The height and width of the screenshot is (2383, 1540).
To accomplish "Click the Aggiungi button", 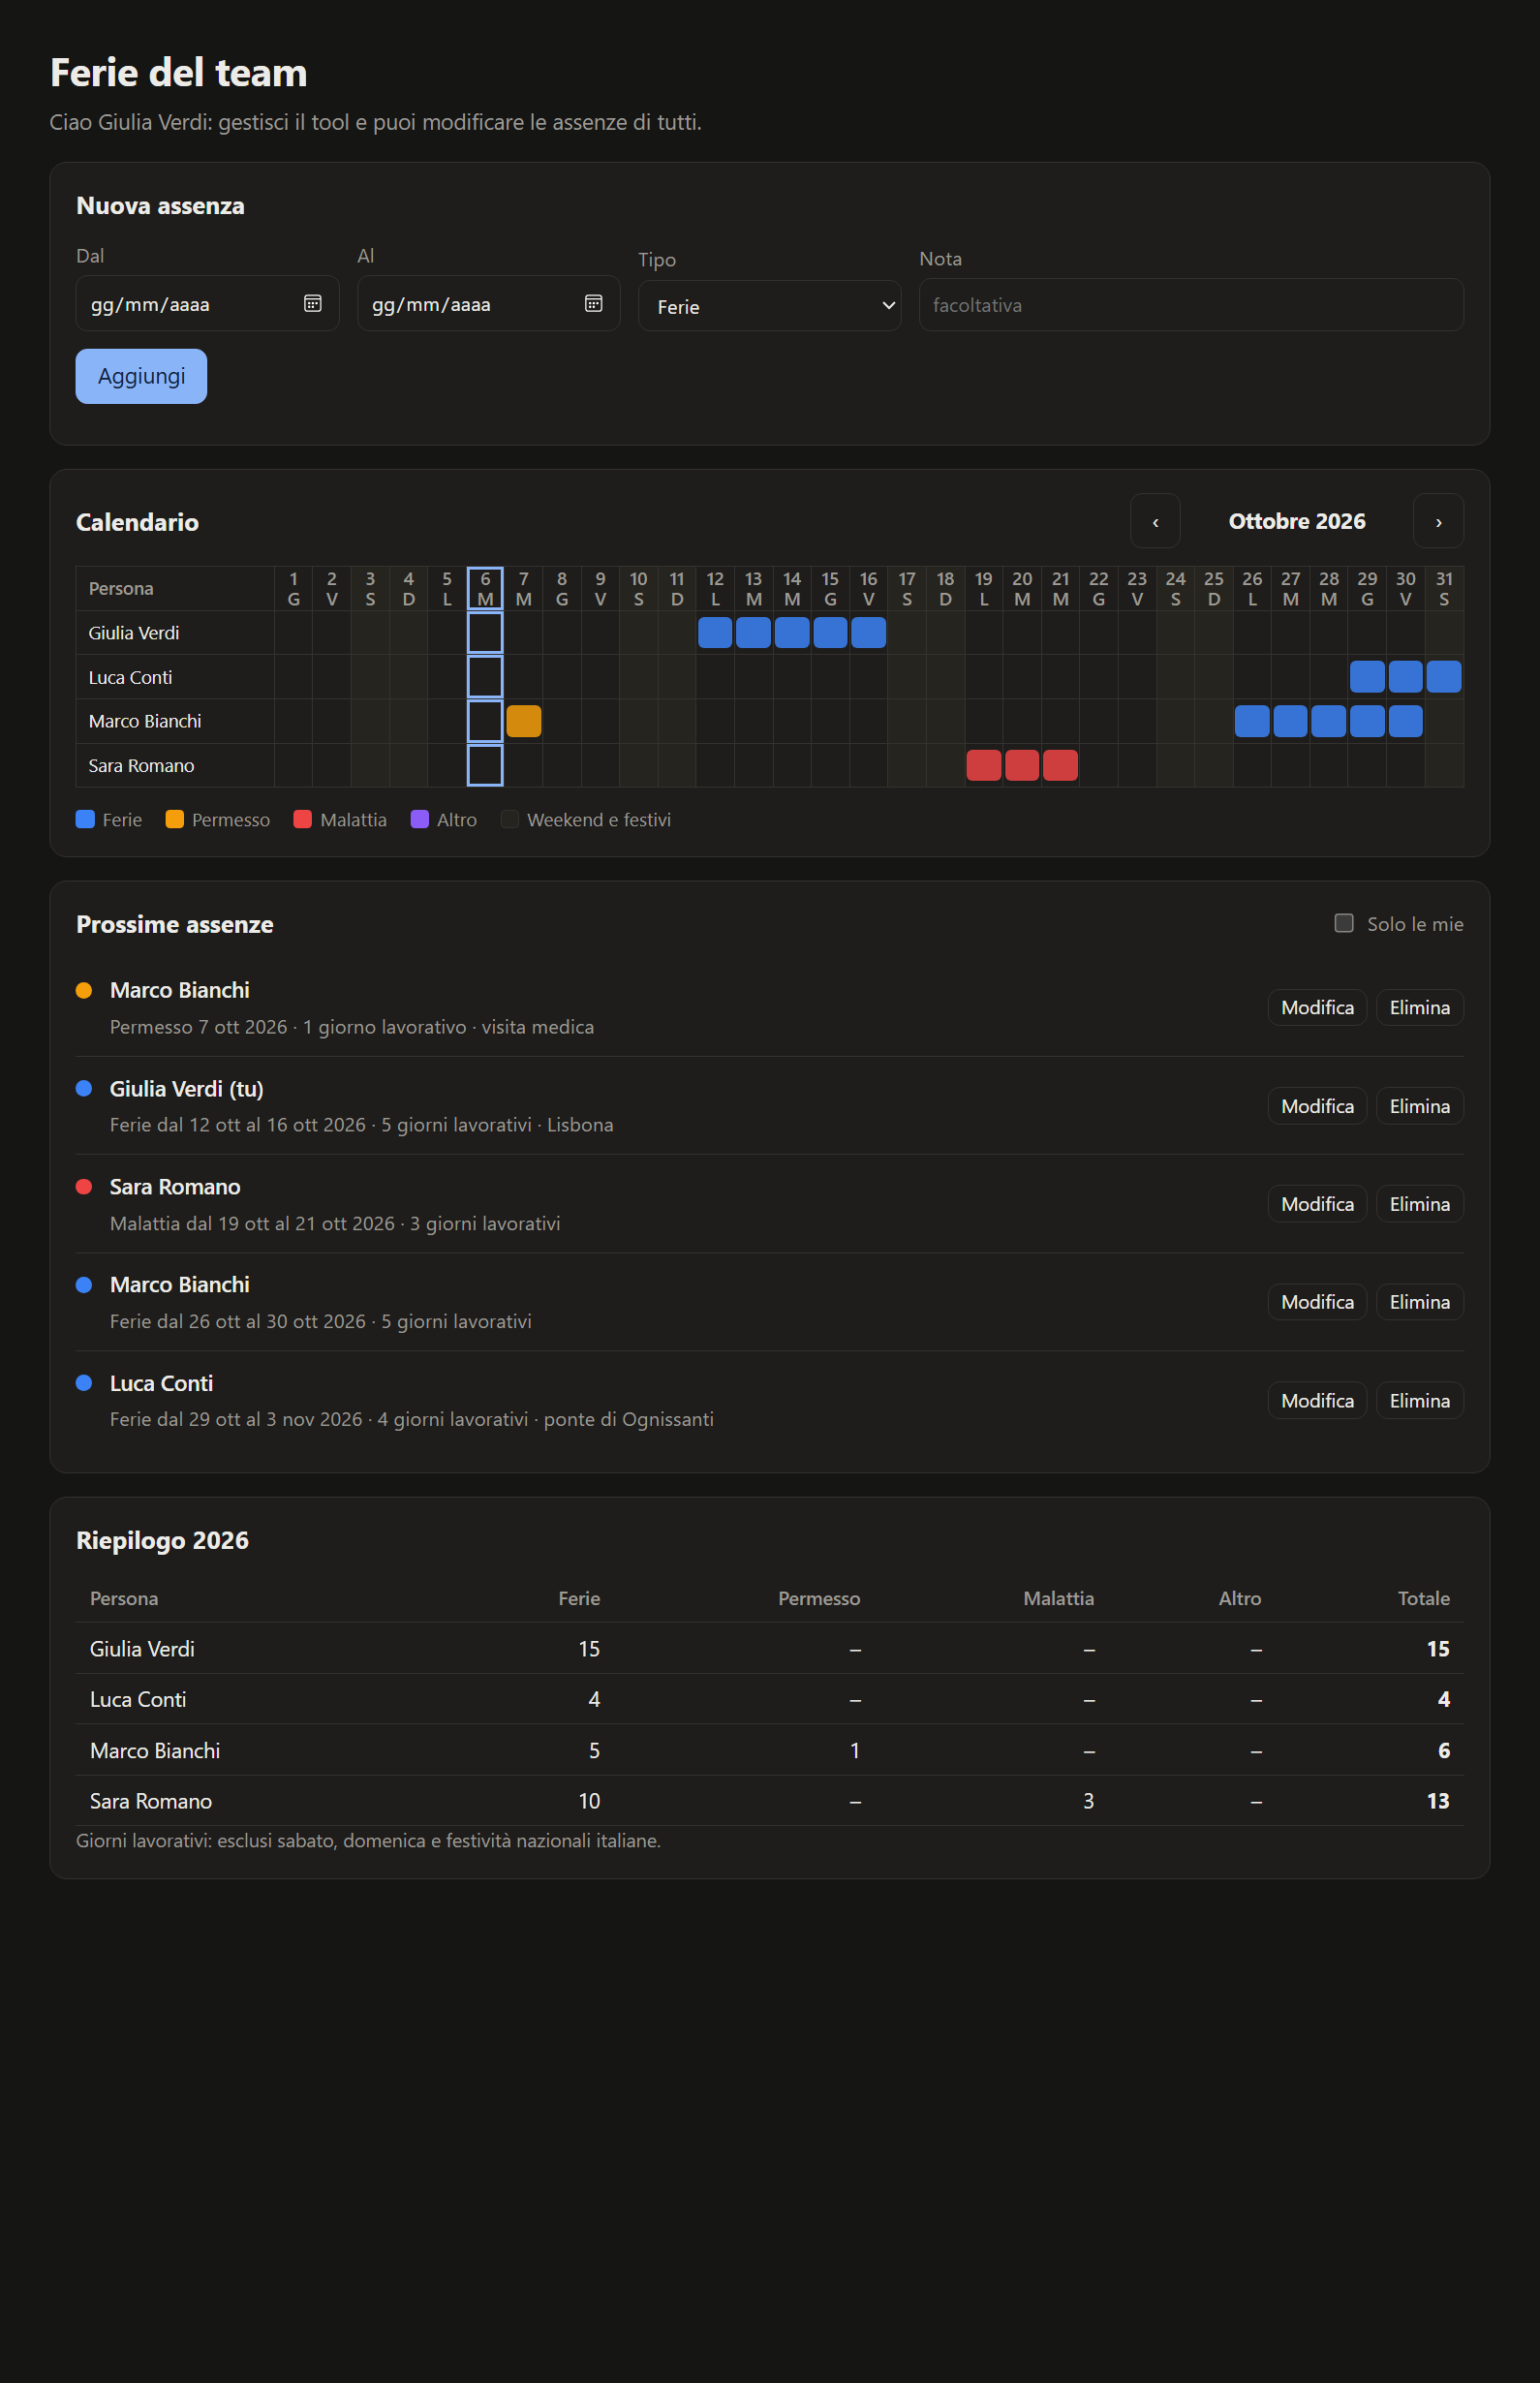I will pyautogui.click(x=141, y=376).
